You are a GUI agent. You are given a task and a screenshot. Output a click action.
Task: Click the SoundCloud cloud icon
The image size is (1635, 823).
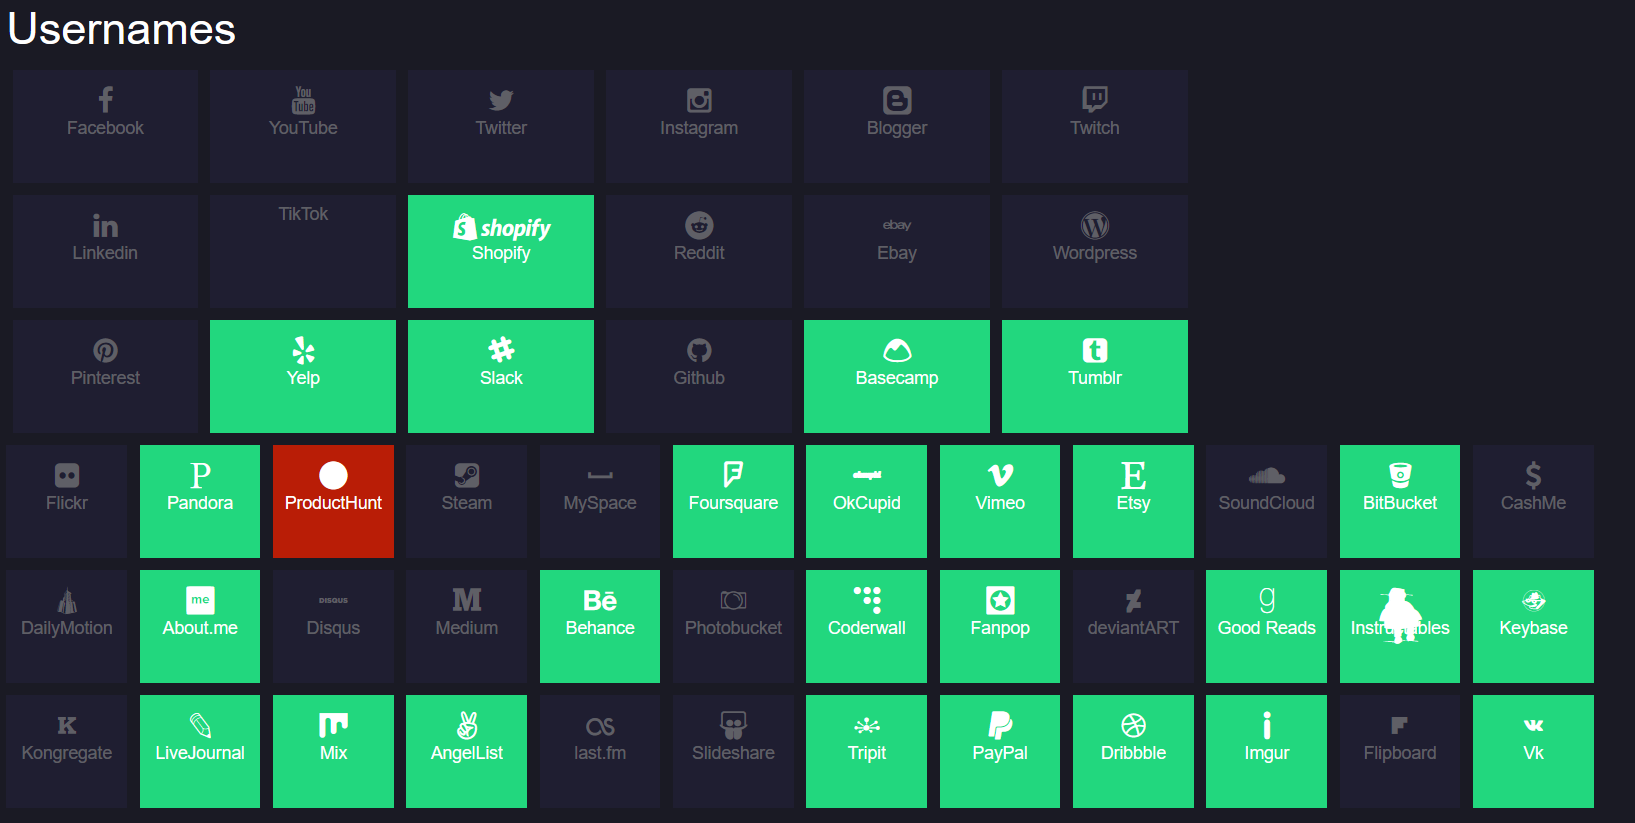click(x=1267, y=476)
